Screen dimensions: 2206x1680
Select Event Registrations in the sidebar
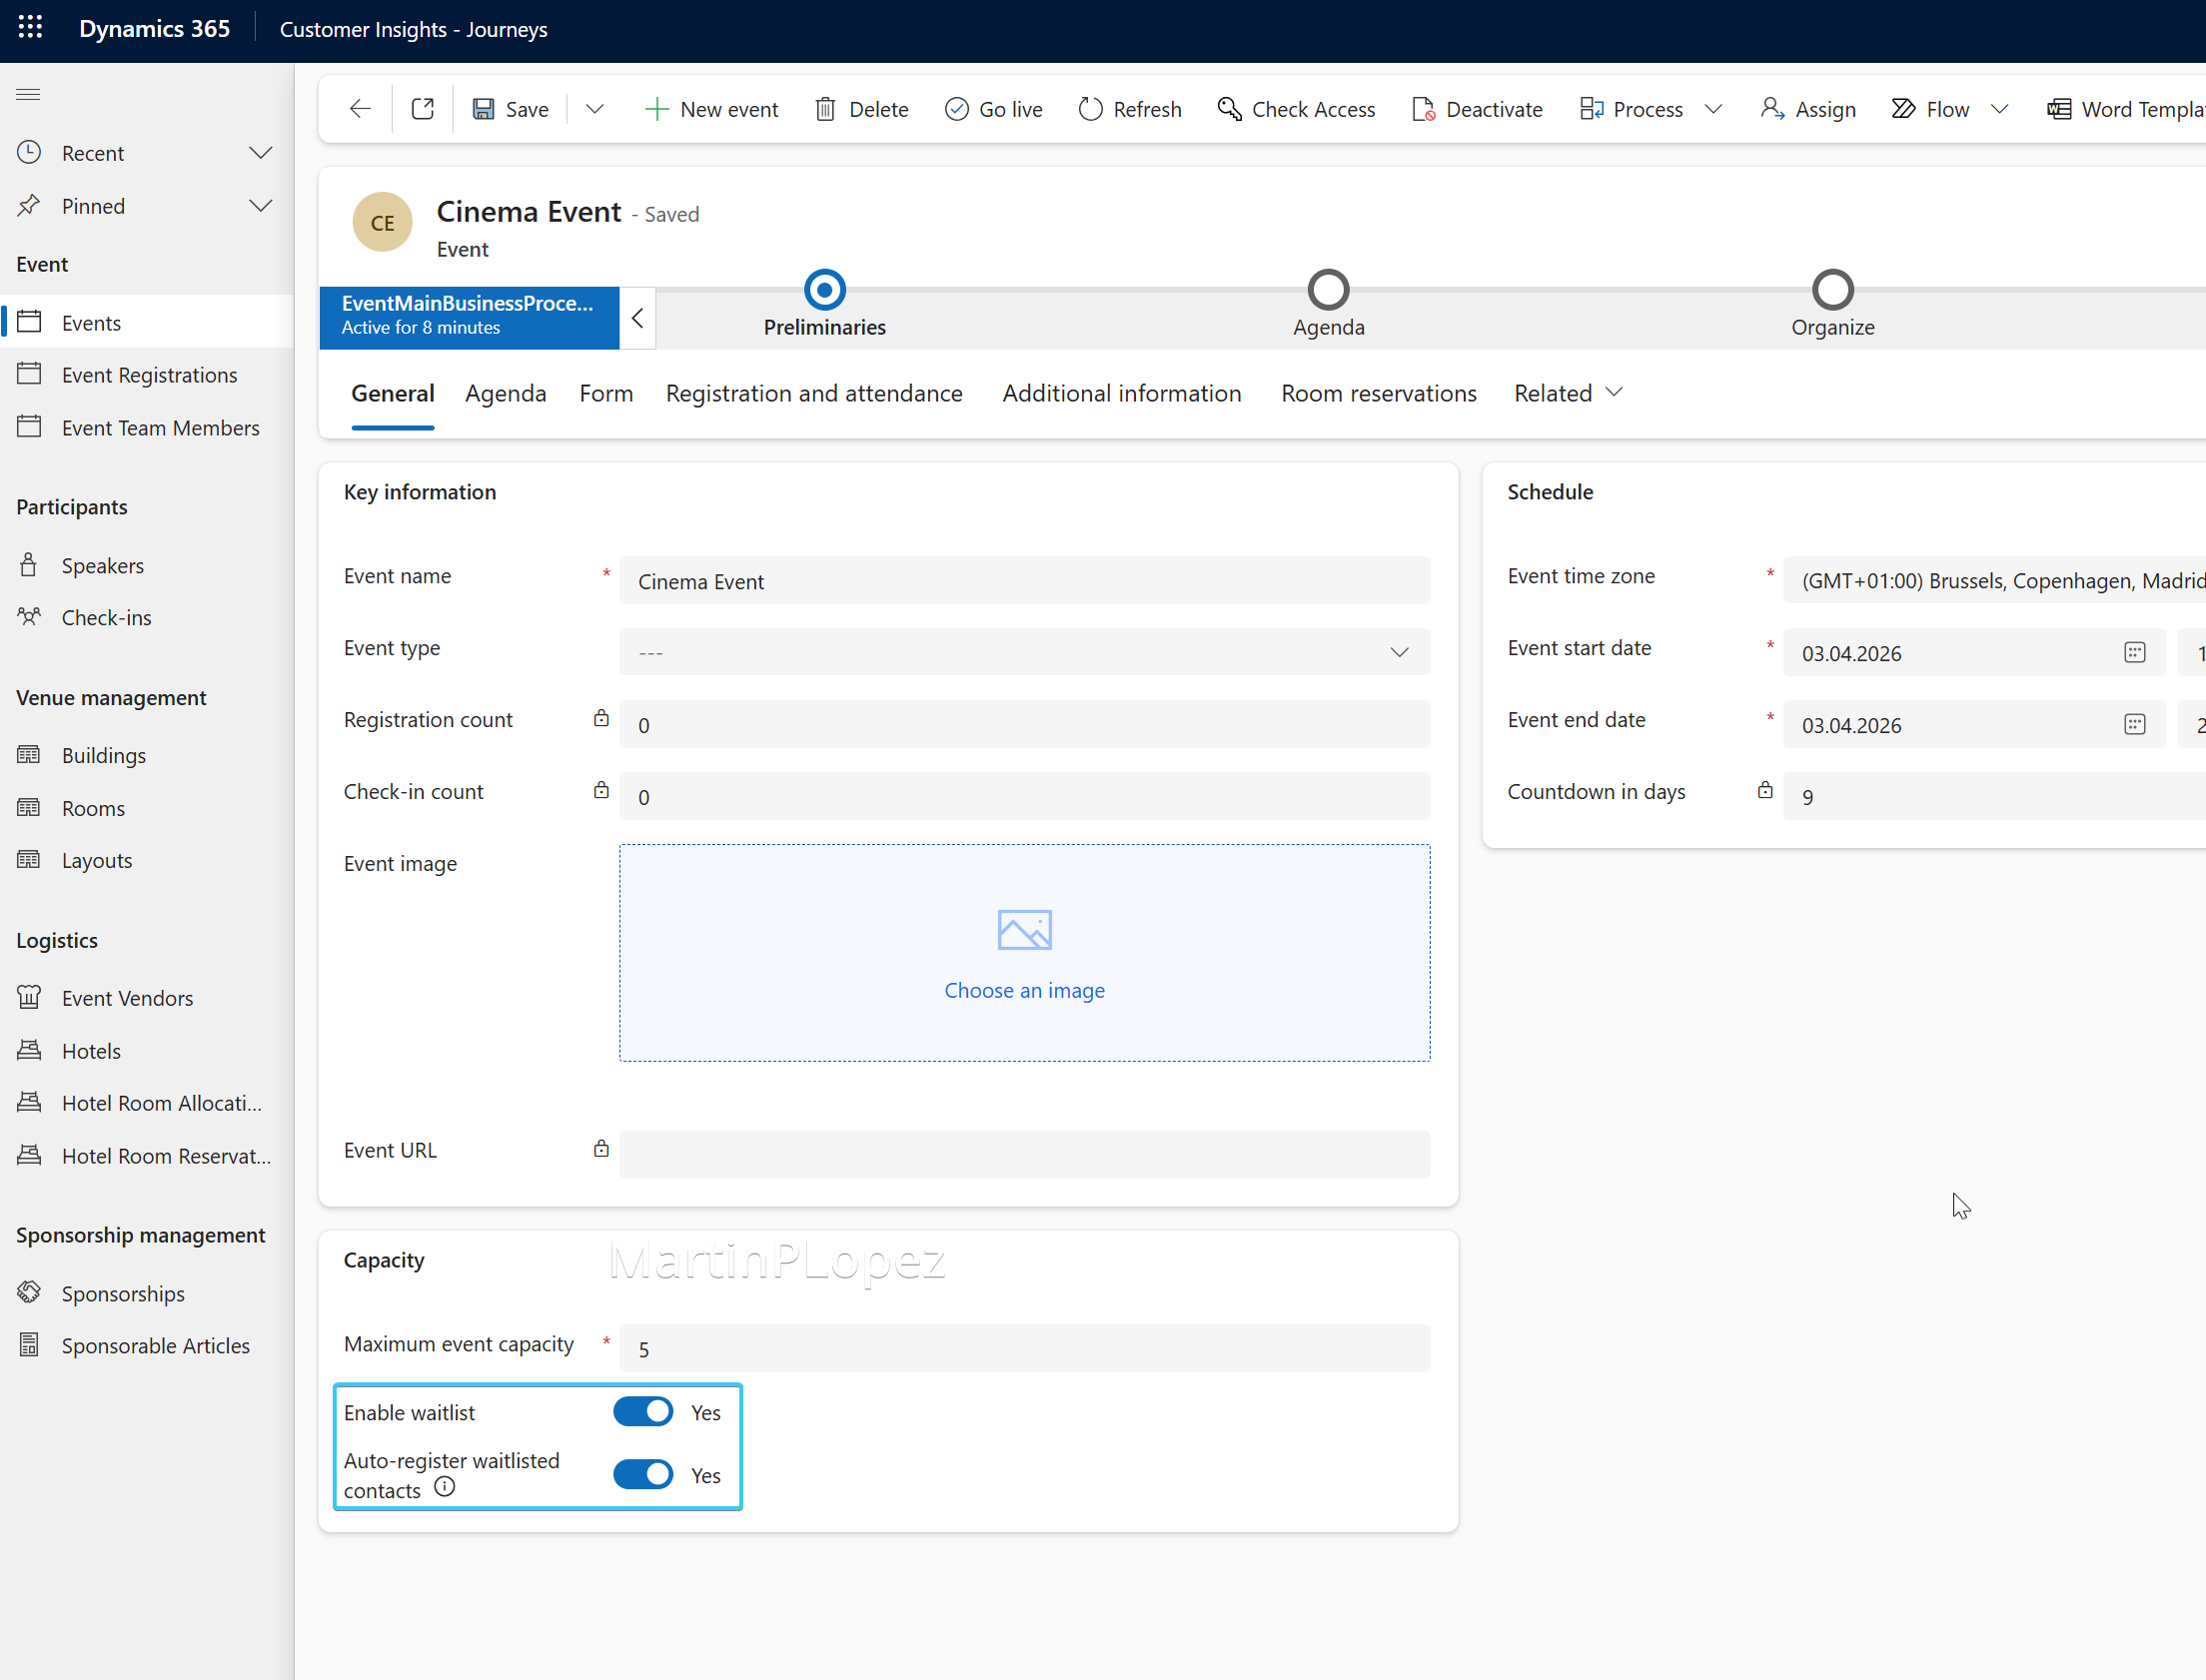pyautogui.click(x=149, y=374)
